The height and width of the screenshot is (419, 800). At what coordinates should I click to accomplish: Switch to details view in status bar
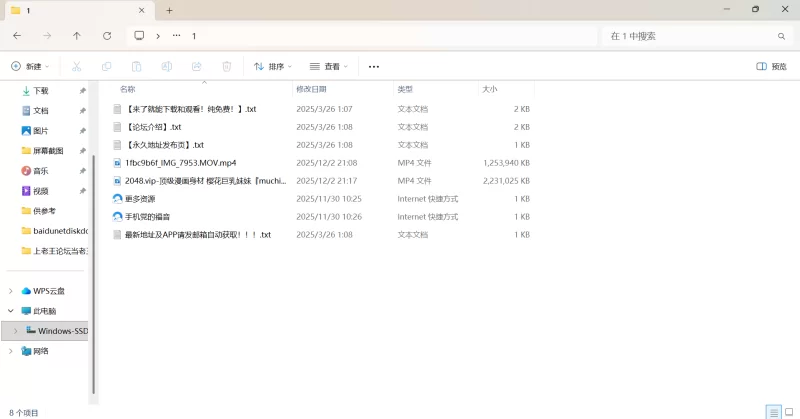[x=772, y=412]
